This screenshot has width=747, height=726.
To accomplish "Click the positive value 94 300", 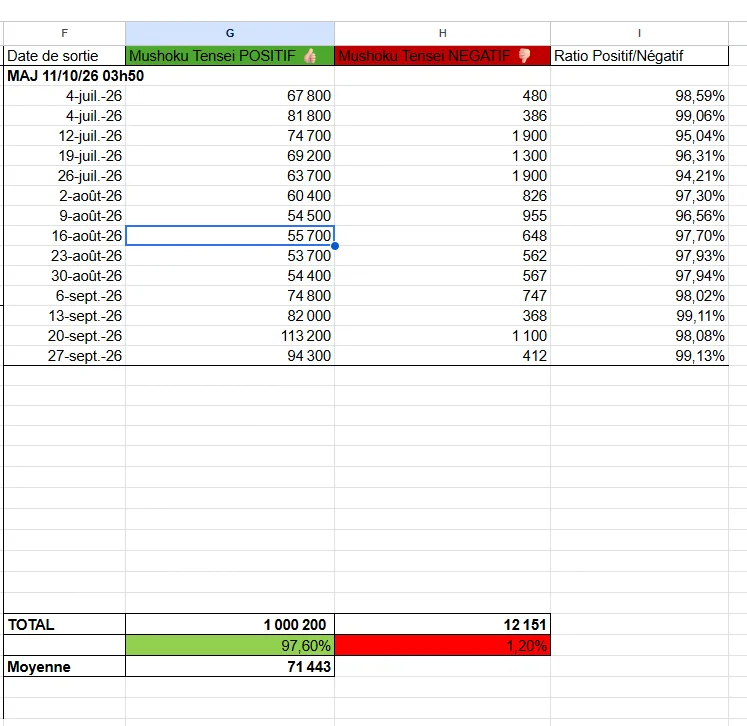I will (230, 356).
